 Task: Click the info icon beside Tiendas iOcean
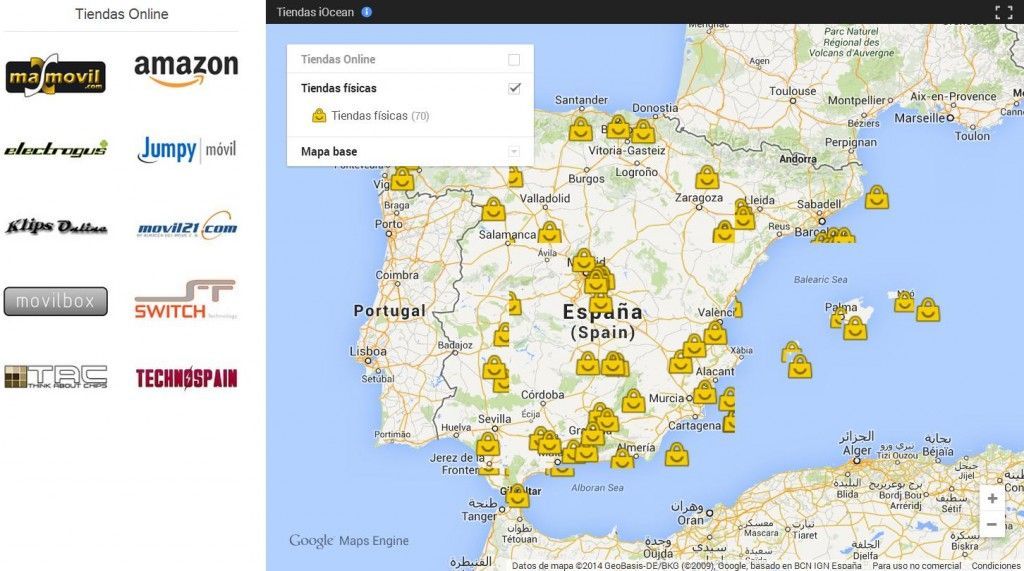366,12
